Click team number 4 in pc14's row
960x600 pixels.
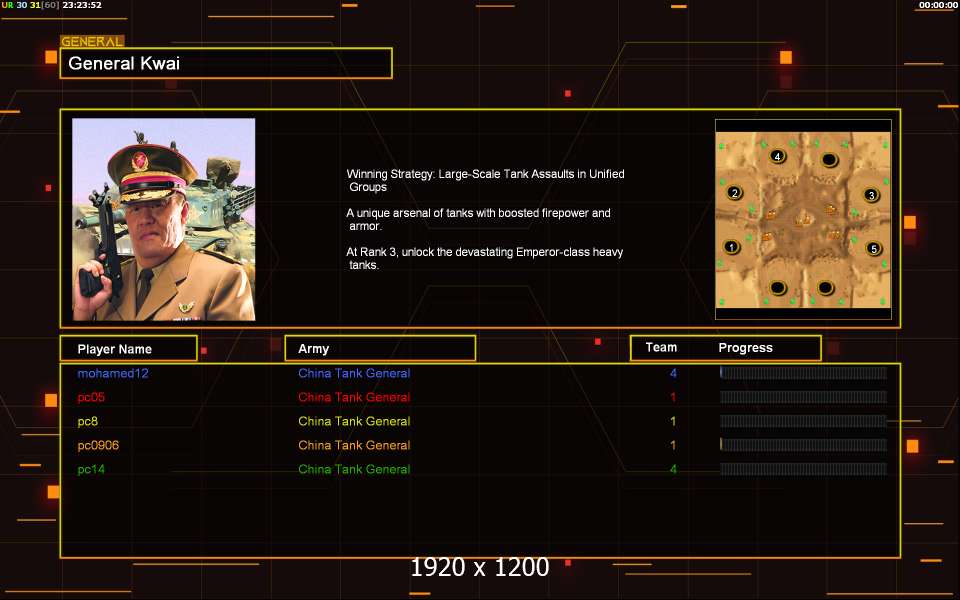673,469
